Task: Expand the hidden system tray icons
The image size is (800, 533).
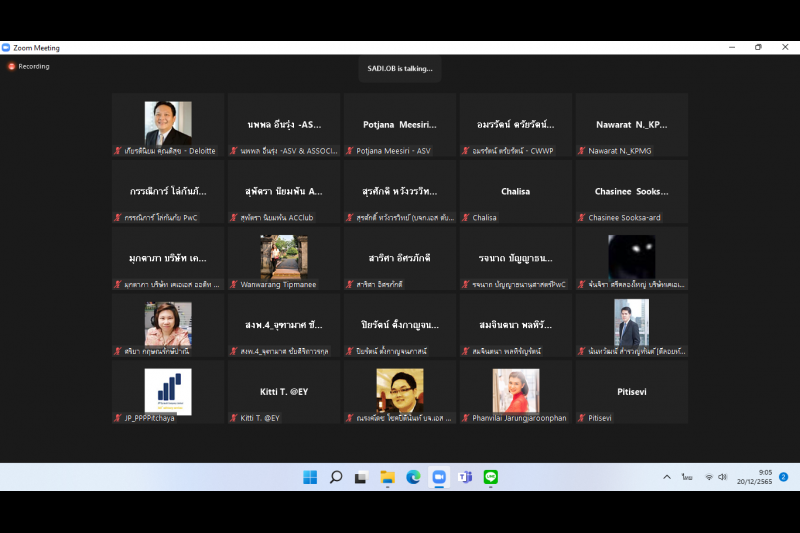Action: 667,477
